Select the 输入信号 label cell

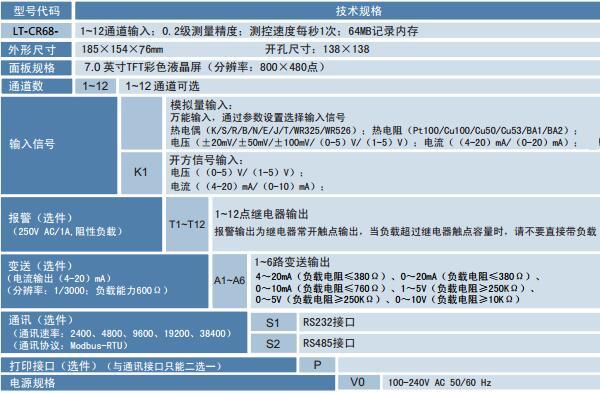pos(59,145)
